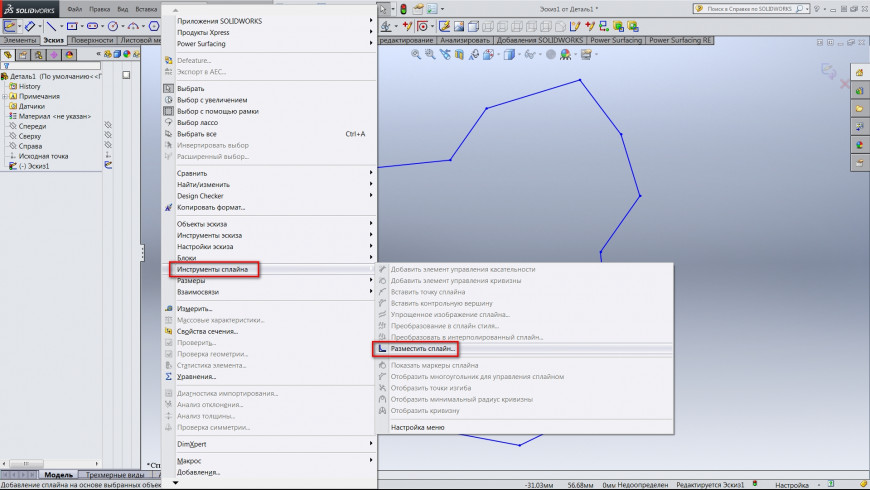The height and width of the screenshot is (490, 870).
Task: Switch to the Элементы tab
Action: click(x=19, y=40)
